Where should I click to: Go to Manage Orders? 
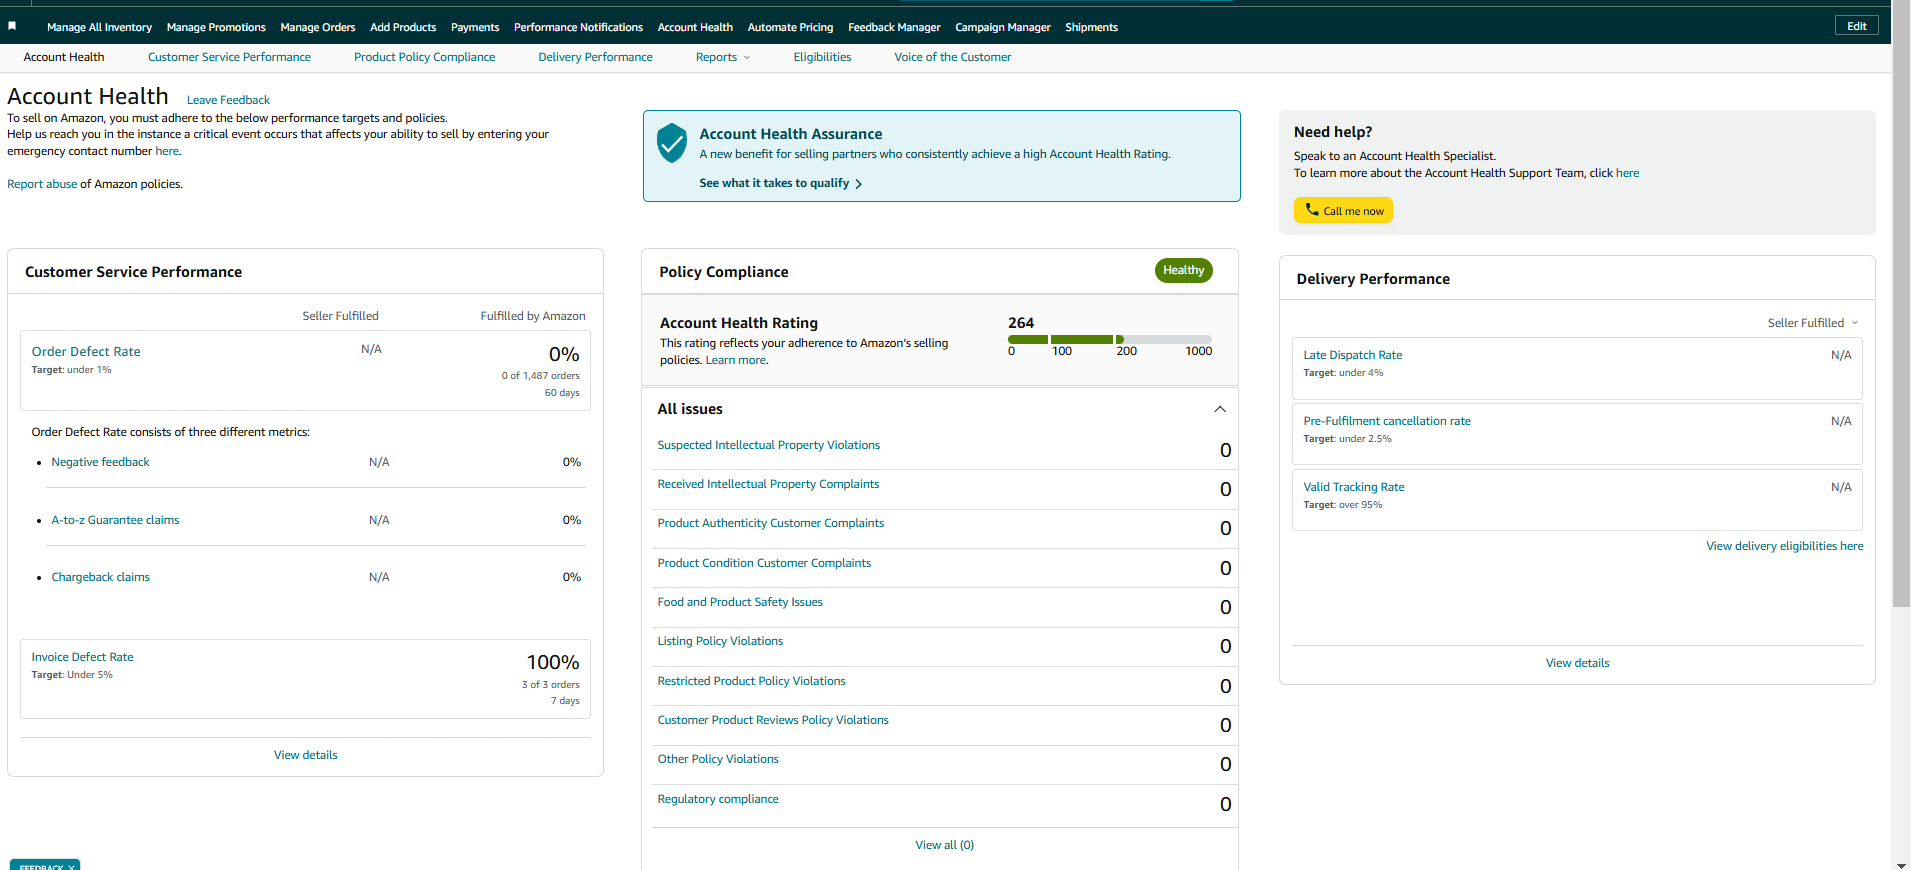point(318,27)
